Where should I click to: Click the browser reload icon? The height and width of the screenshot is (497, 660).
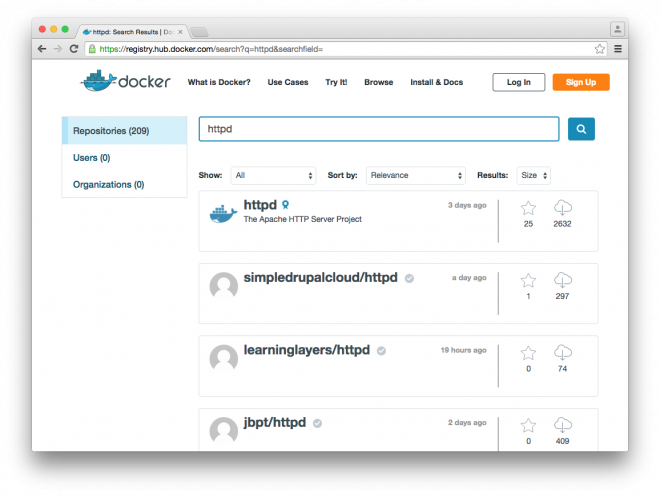click(x=74, y=48)
